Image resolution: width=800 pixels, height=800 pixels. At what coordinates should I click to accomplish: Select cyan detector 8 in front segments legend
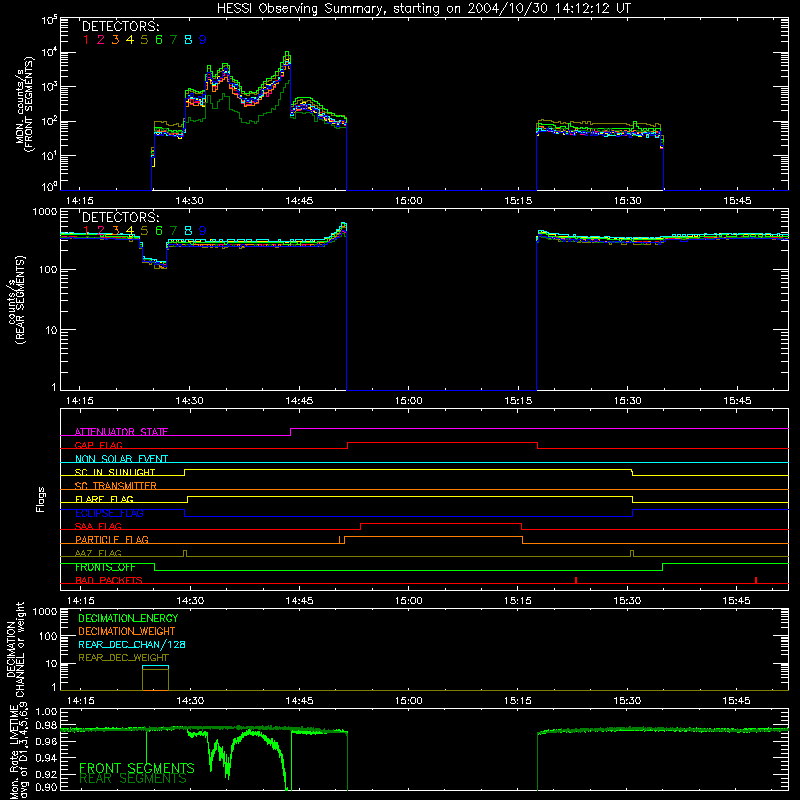tap(188, 40)
